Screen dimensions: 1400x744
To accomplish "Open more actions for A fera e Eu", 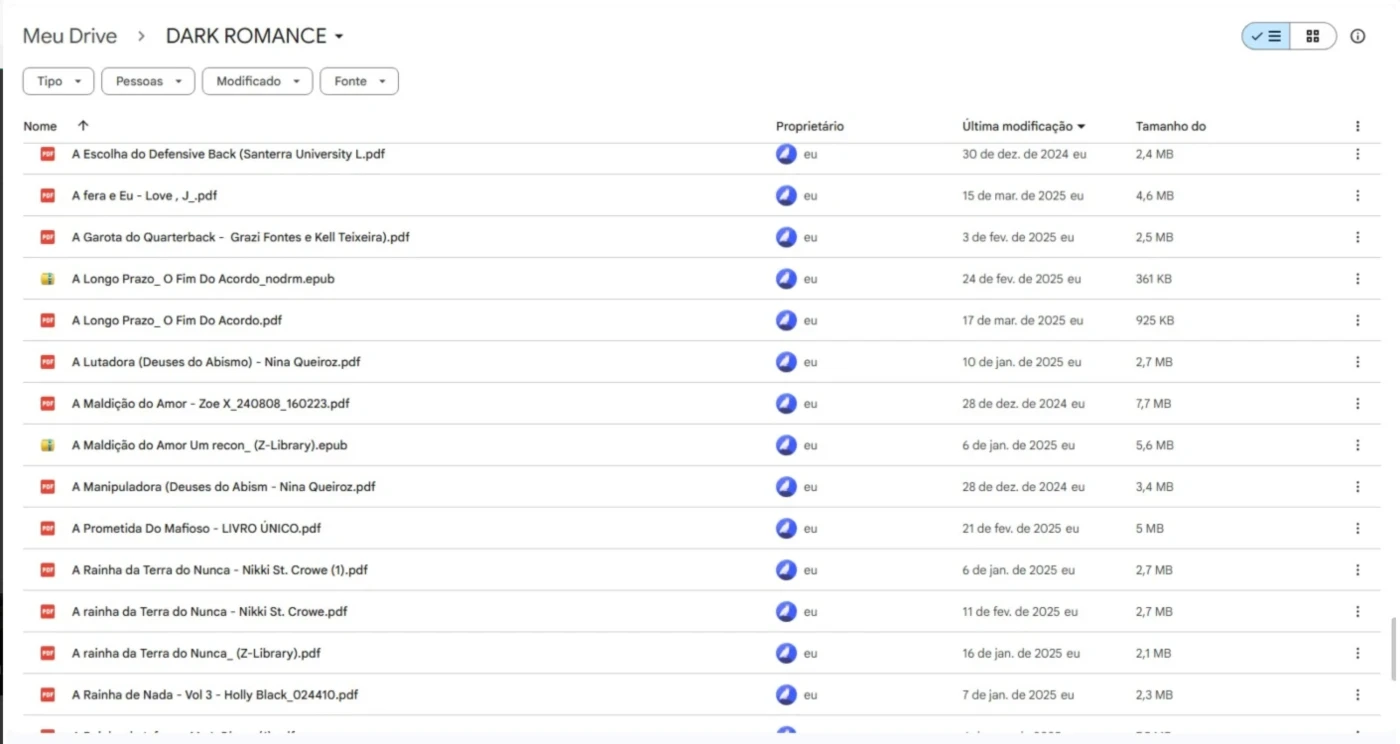I will 1357,196.
